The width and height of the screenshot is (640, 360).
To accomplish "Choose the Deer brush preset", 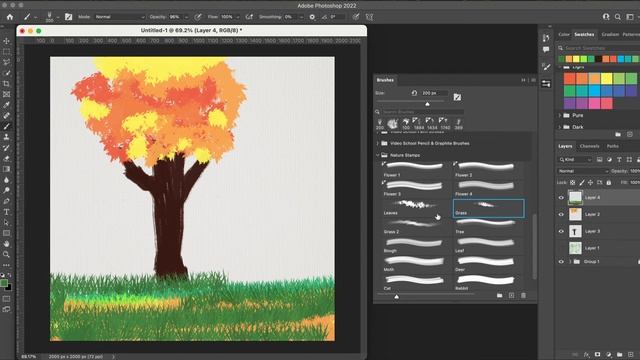I will click(488, 264).
